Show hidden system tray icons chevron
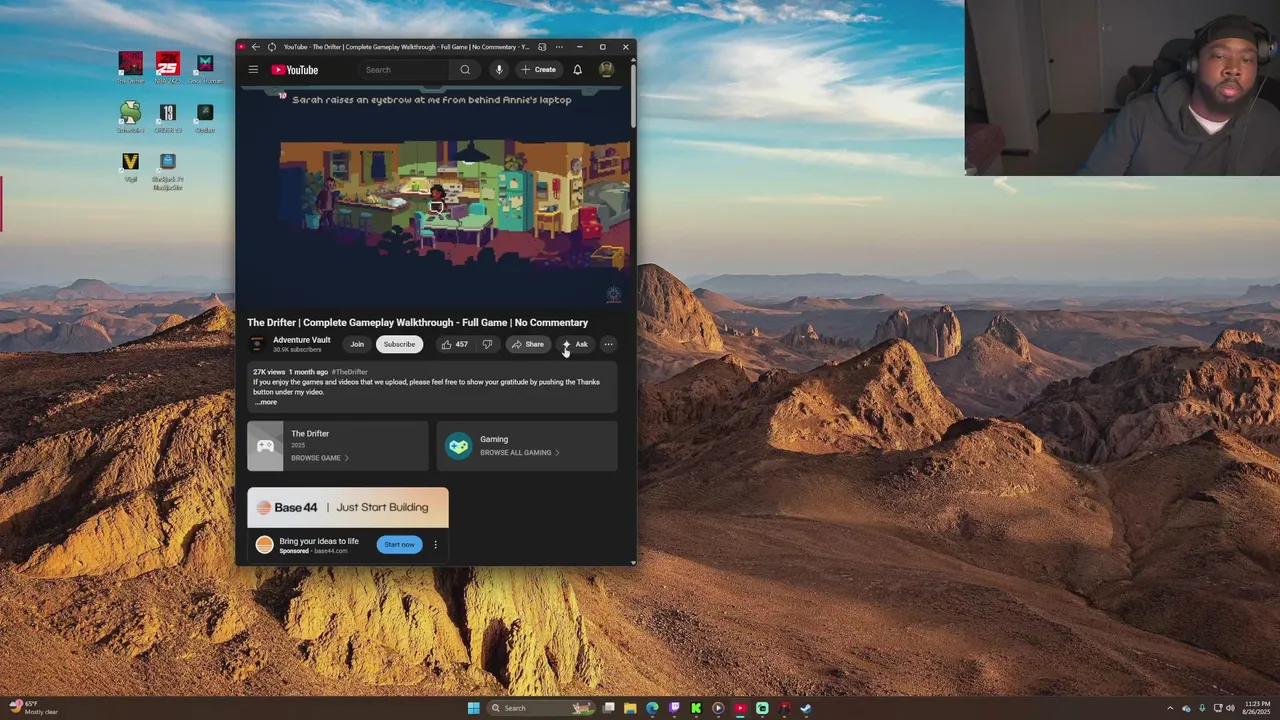Viewport: 1280px width, 720px height. (x=1170, y=708)
